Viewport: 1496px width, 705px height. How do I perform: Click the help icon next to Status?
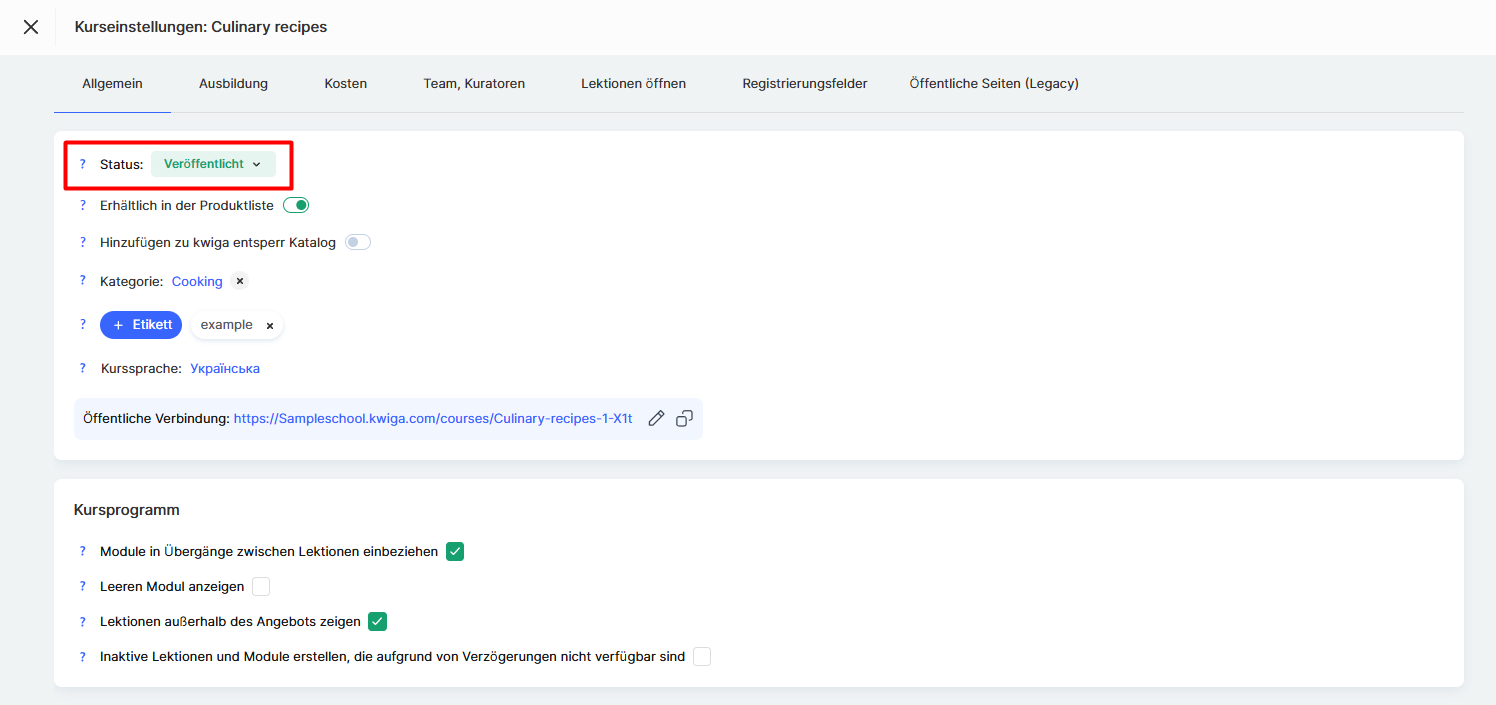point(83,164)
